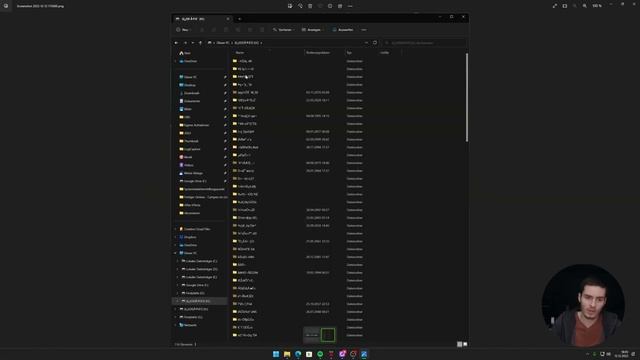Screen dimensions: 640x360
Task: Select Netzwerk in navigation tree
Action: click(x=188, y=325)
